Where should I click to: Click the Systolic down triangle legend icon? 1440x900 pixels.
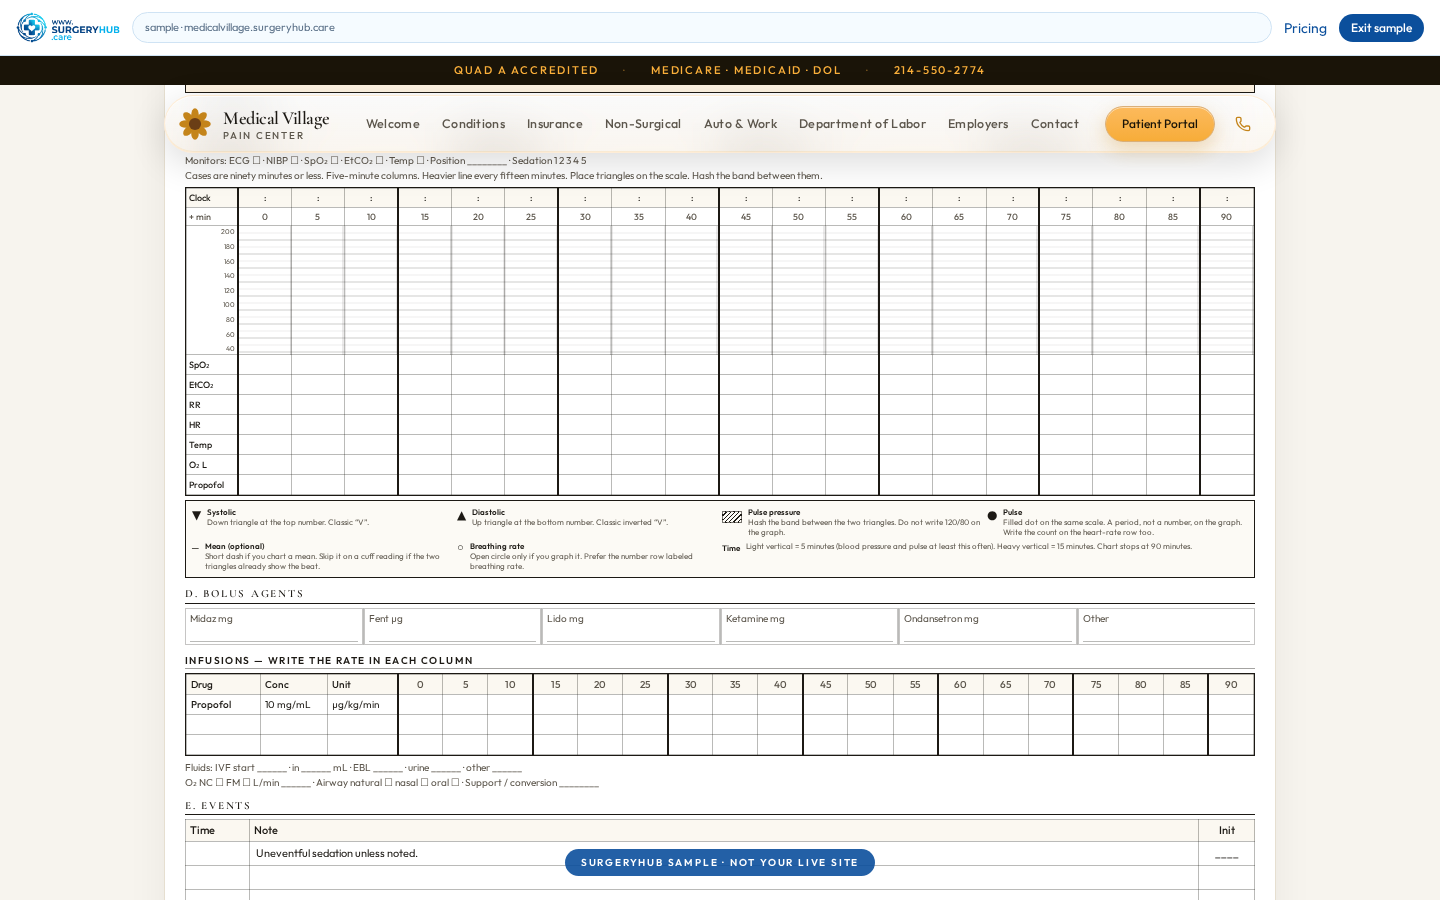tap(196, 516)
